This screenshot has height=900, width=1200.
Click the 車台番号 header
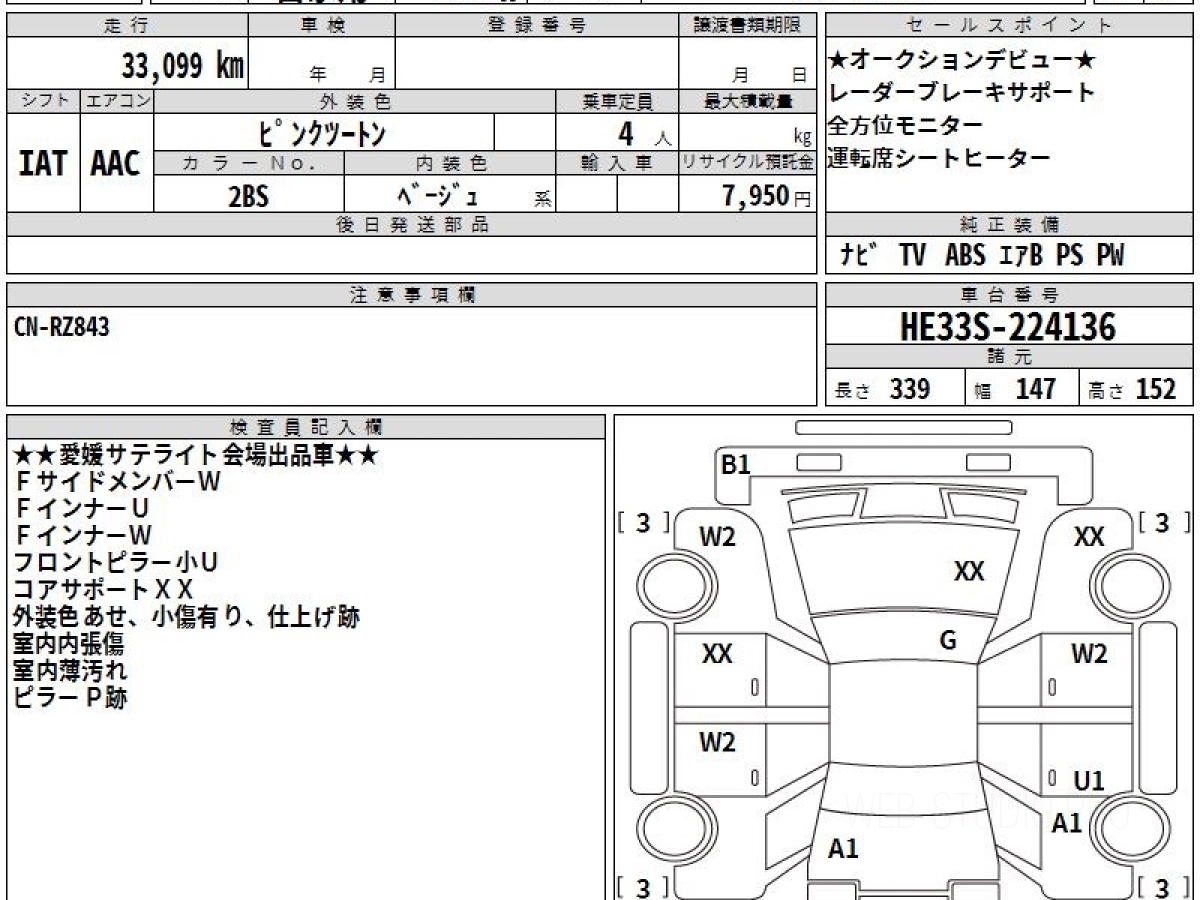pyautogui.click(x=1009, y=295)
